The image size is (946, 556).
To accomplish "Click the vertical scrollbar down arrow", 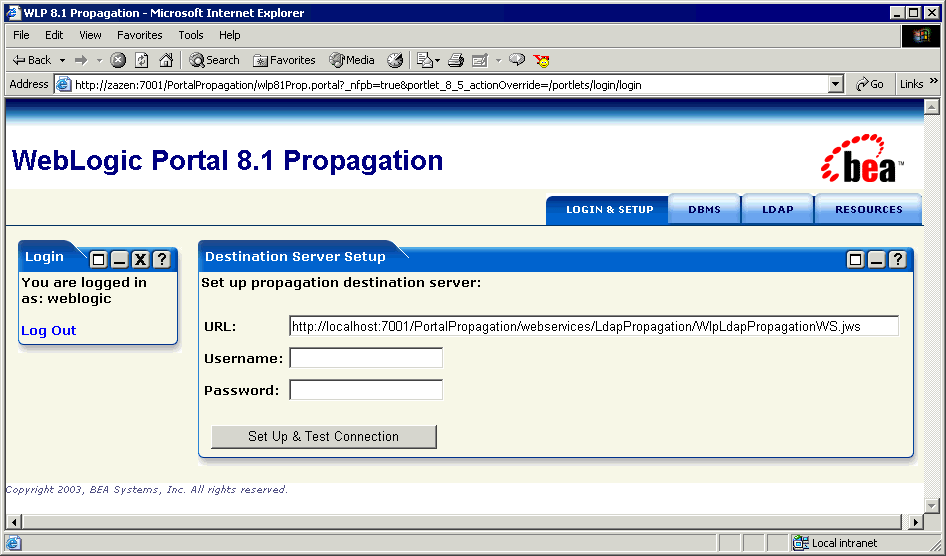I will pyautogui.click(x=932, y=505).
